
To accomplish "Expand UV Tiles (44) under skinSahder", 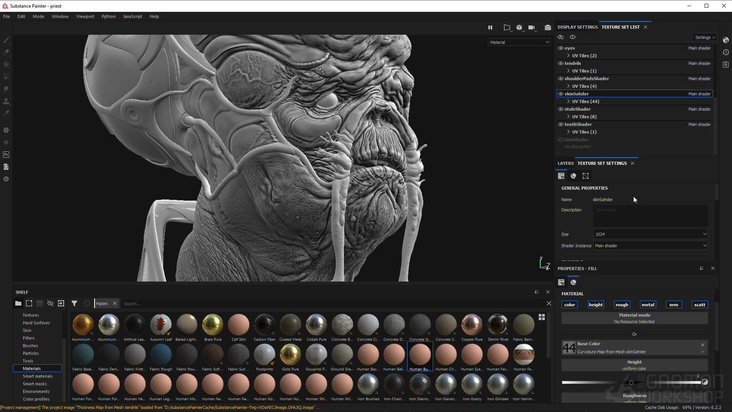I will pyautogui.click(x=568, y=101).
